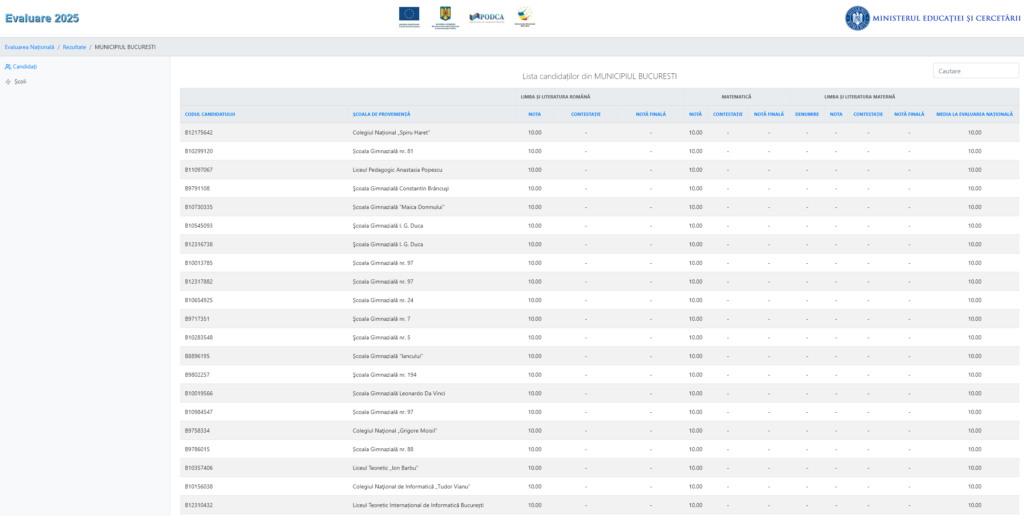Click the European Union flag logo
Viewport: 1024px width, 516px height.
[x=409, y=16]
